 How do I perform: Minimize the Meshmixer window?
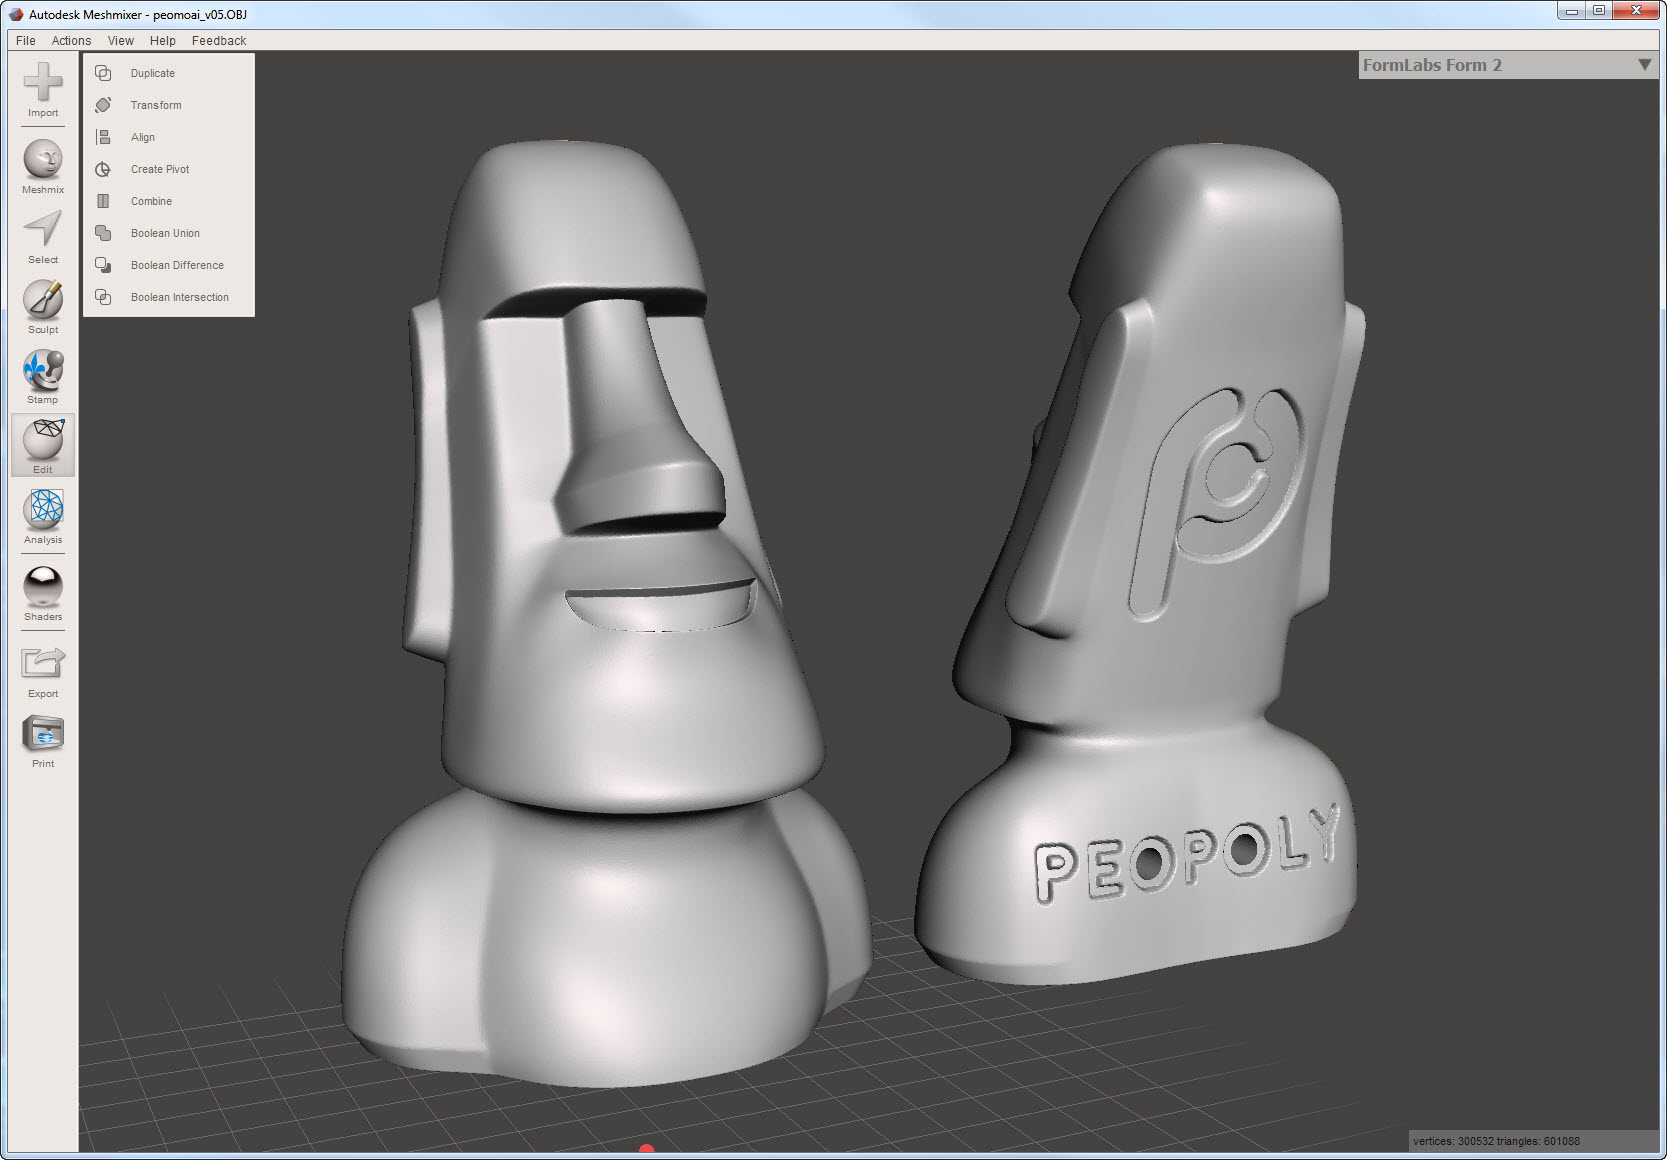1572,11
